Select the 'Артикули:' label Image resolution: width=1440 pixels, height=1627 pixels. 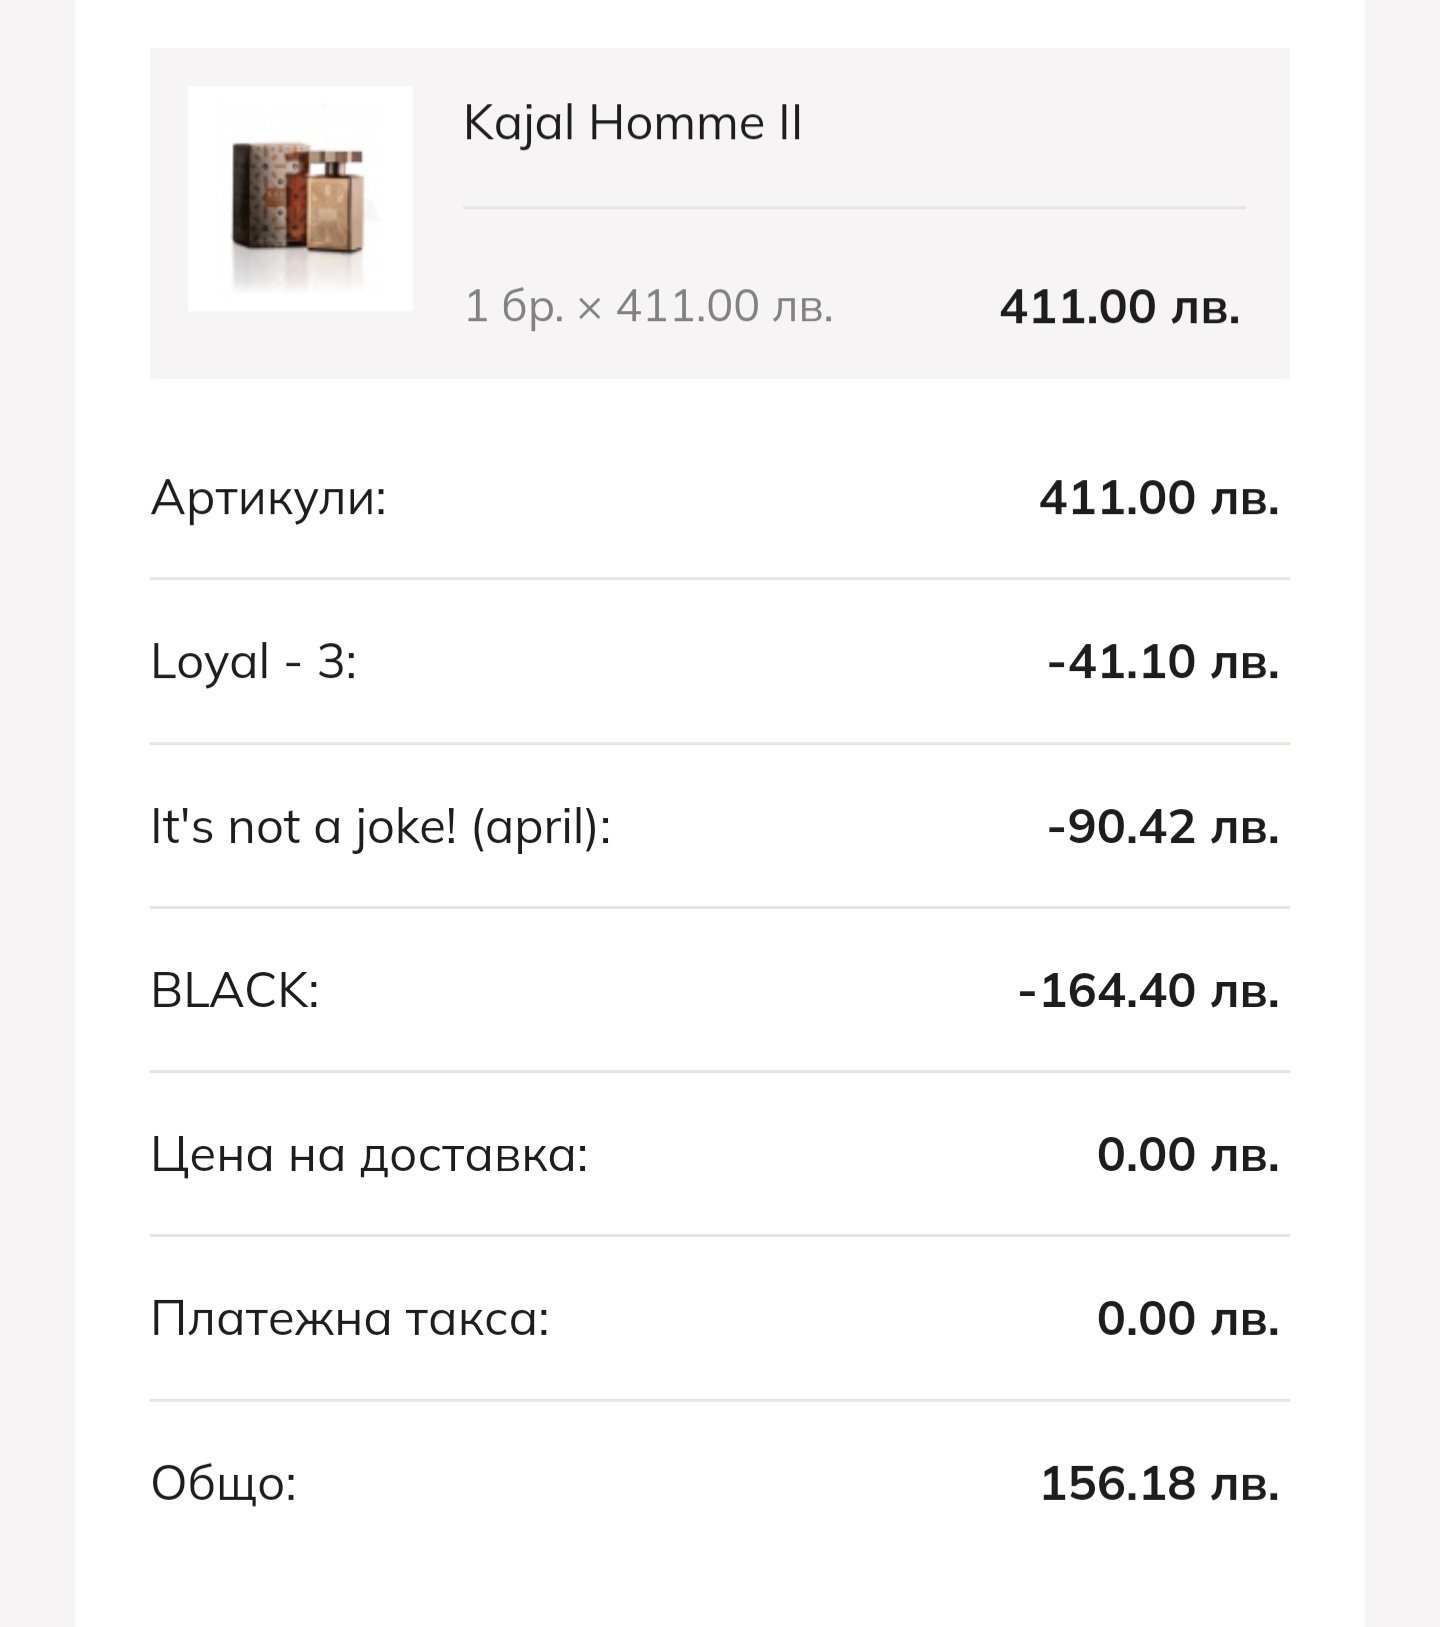point(268,497)
